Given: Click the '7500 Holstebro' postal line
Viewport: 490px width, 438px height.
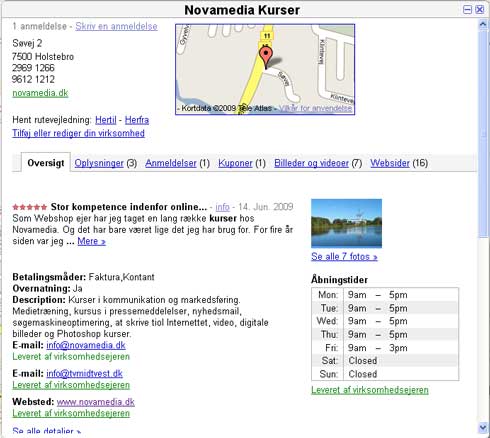Looking at the screenshot, I should tap(43, 57).
